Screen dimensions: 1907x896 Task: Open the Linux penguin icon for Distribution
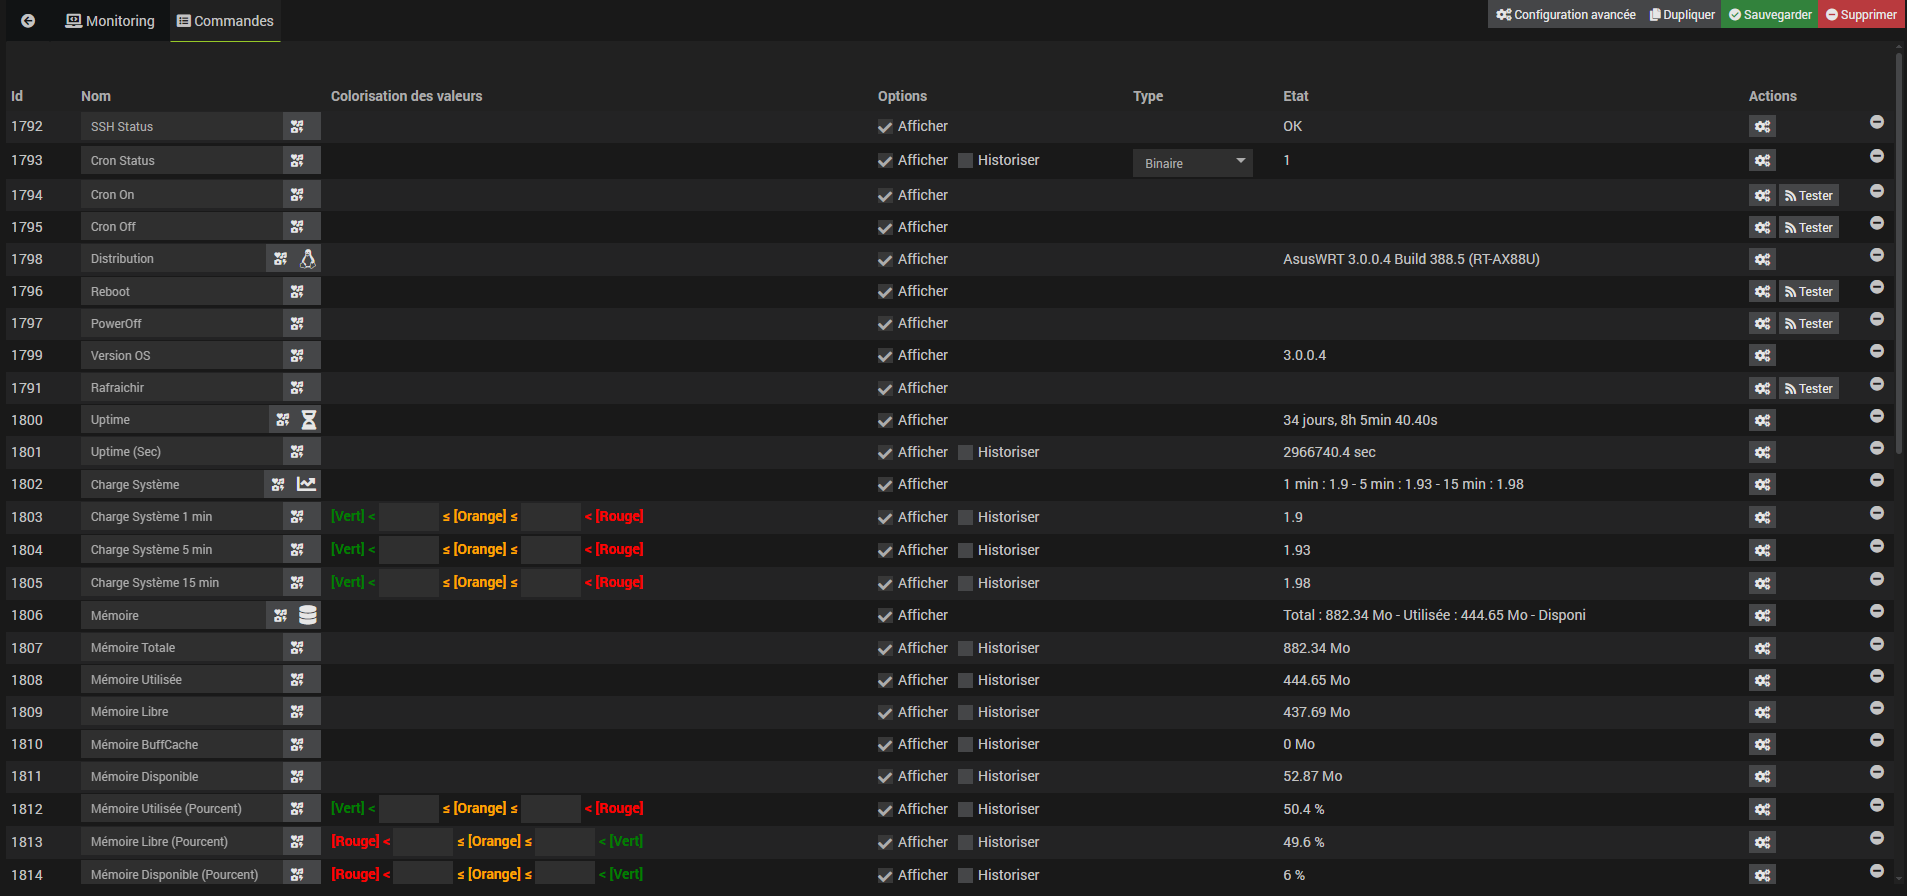(x=308, y=259)
